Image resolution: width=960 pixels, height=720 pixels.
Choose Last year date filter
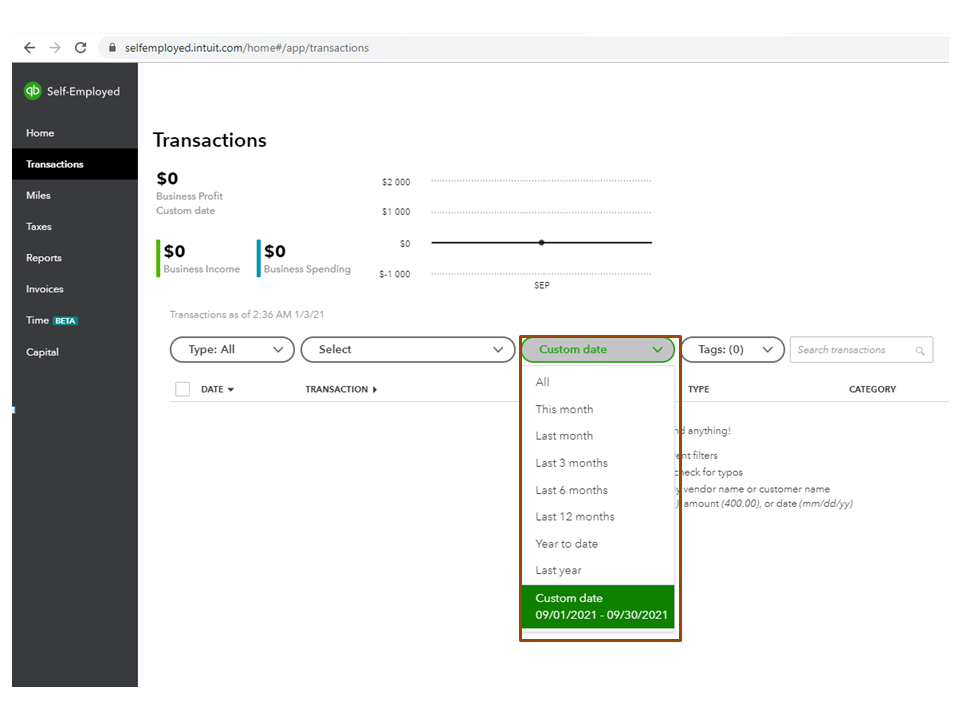(x=598, y=570)
